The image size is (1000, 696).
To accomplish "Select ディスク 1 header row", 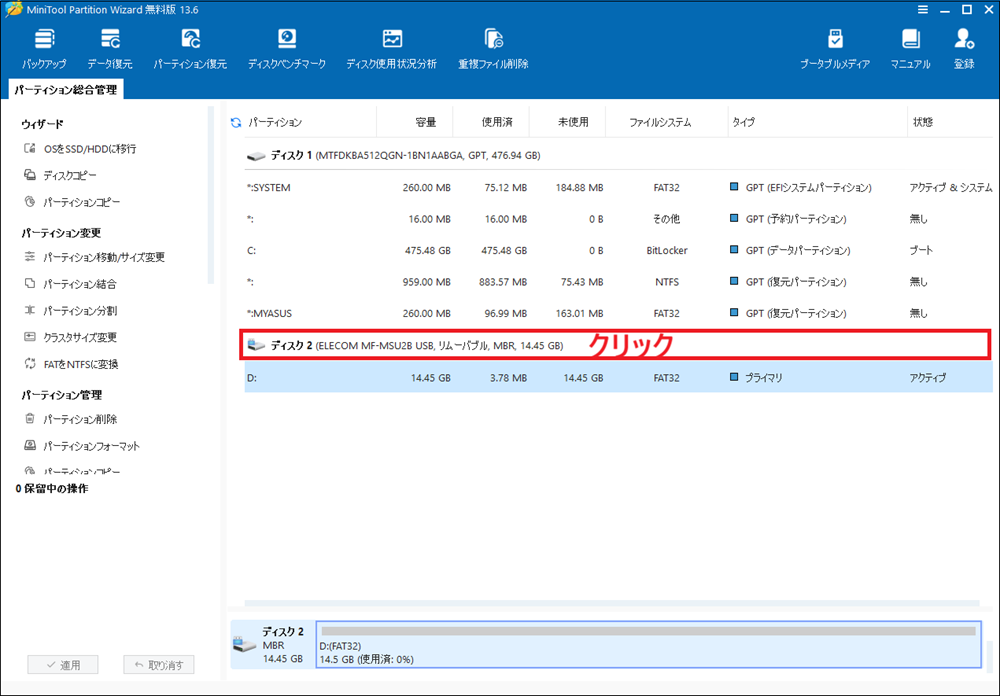I will 617,156.
